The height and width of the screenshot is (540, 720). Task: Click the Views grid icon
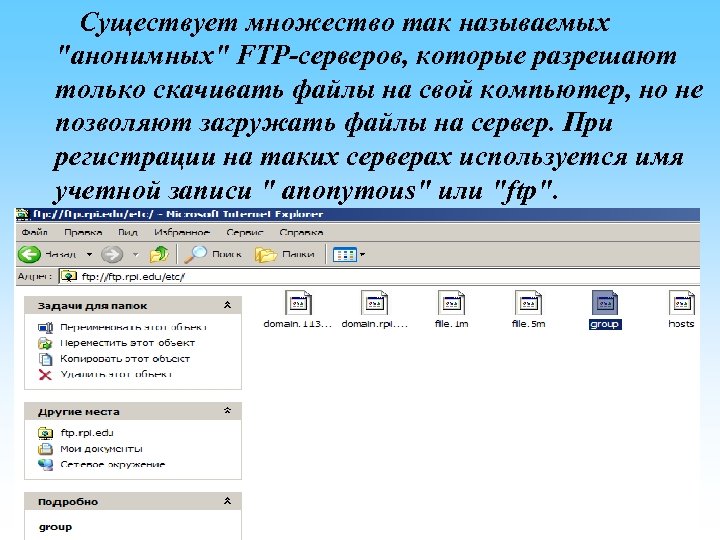tap(344, 254)
